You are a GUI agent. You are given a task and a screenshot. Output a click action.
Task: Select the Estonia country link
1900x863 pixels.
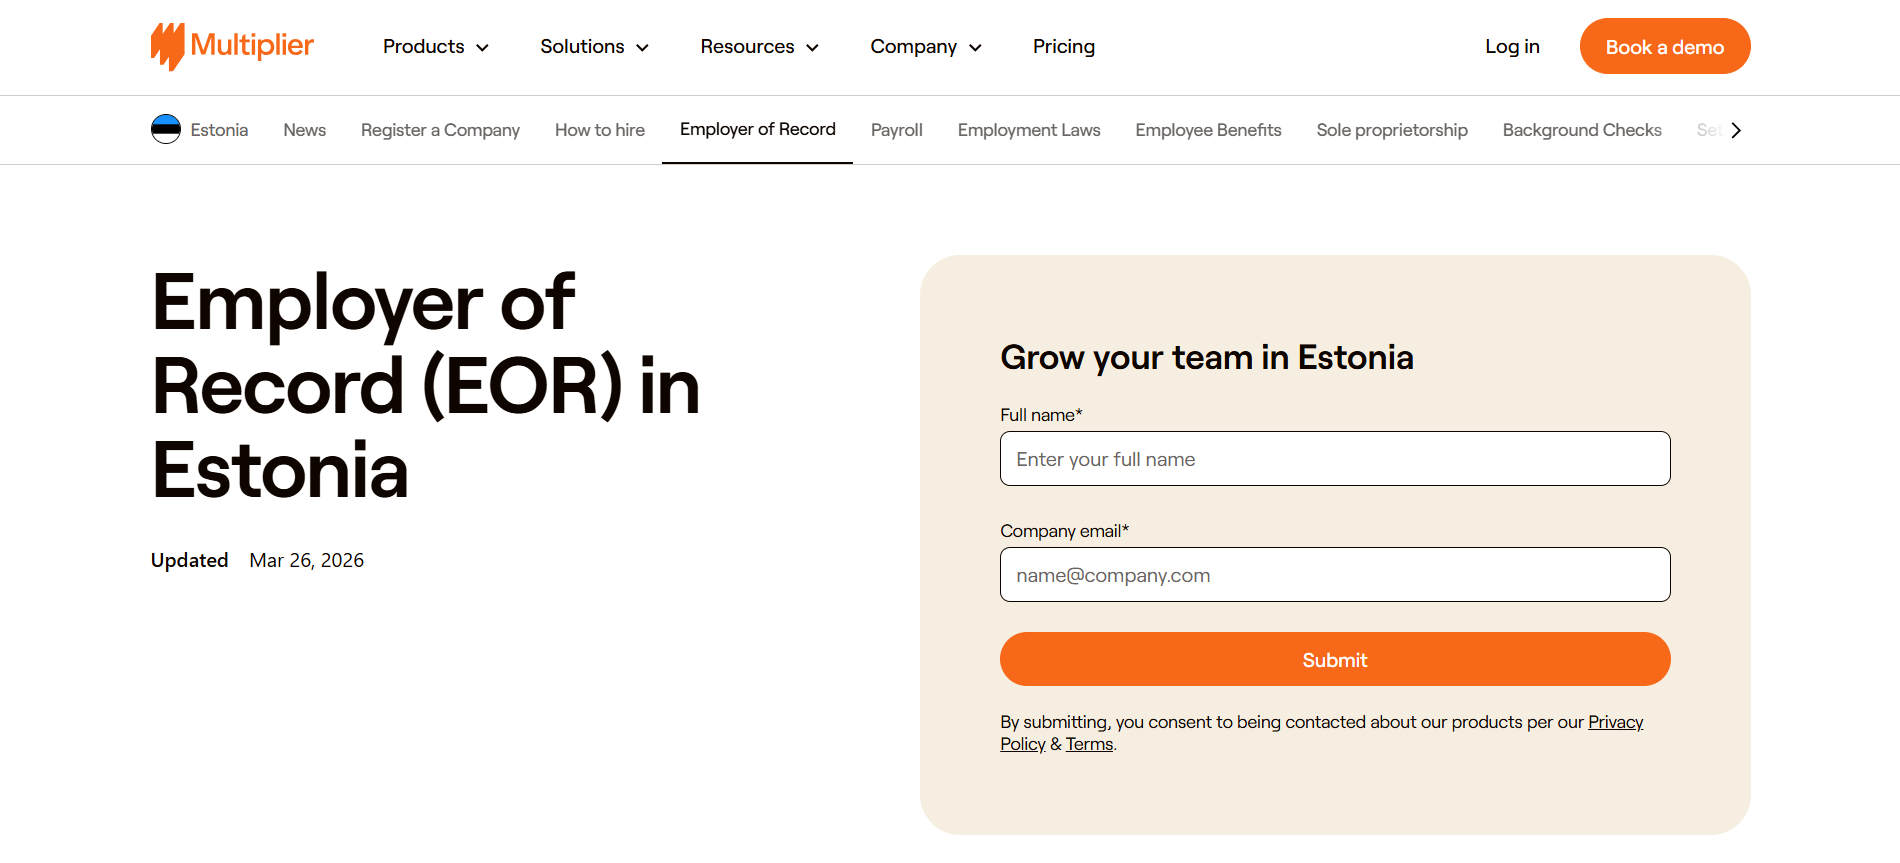pos(219,130)
